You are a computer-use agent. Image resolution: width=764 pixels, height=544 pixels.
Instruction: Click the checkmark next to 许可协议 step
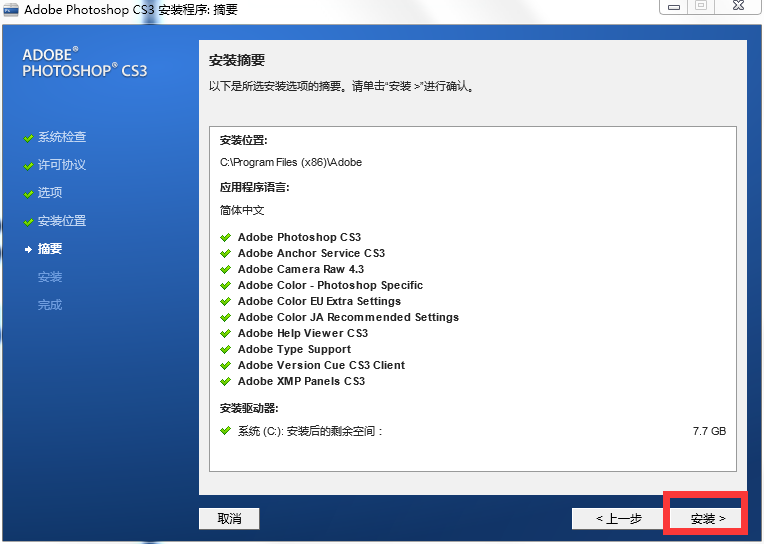pos(28,166)
